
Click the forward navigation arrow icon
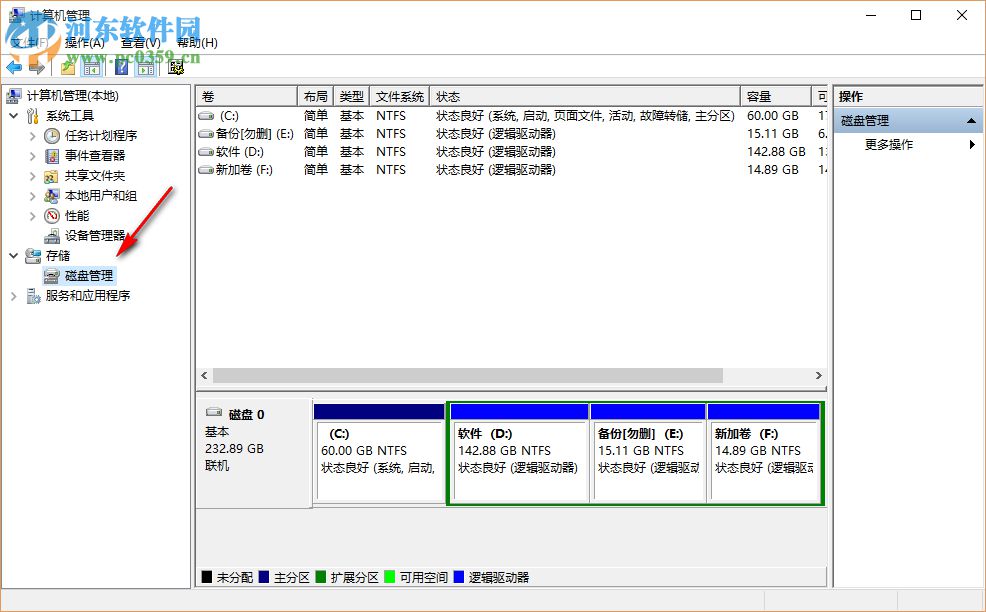37,68
